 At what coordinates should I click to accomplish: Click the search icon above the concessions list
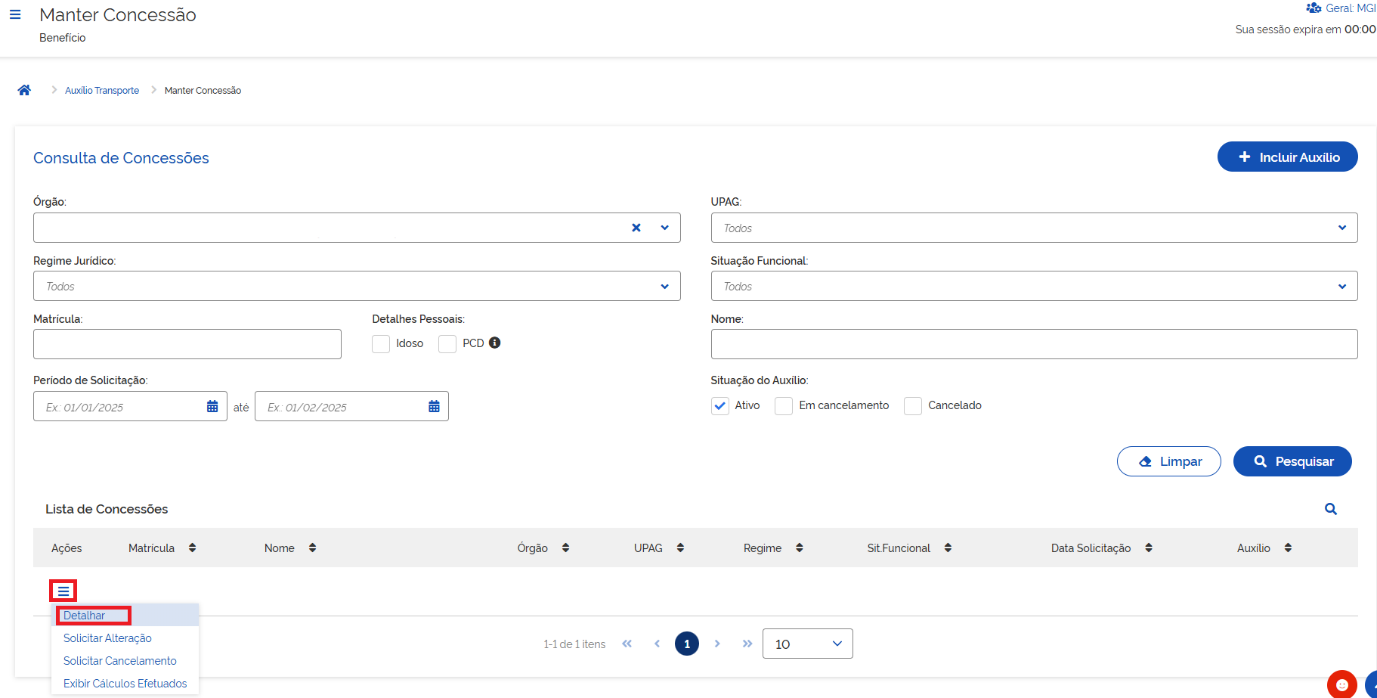[x=1330, y=509]
